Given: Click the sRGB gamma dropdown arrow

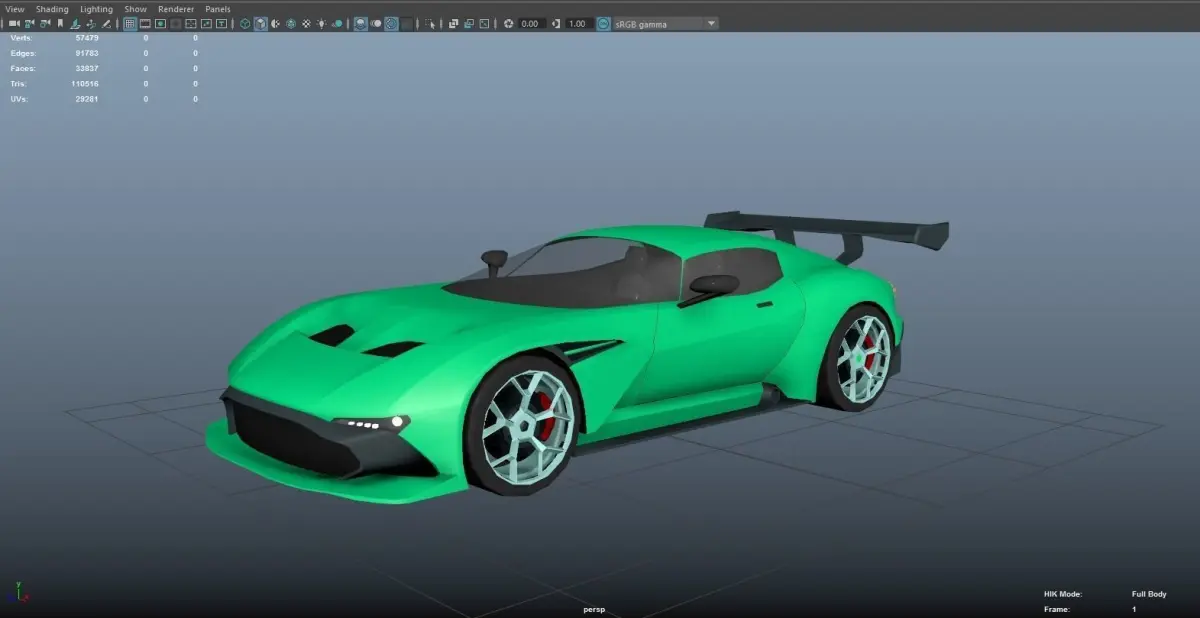Looking at the screenshot, I should click(711, 23).
